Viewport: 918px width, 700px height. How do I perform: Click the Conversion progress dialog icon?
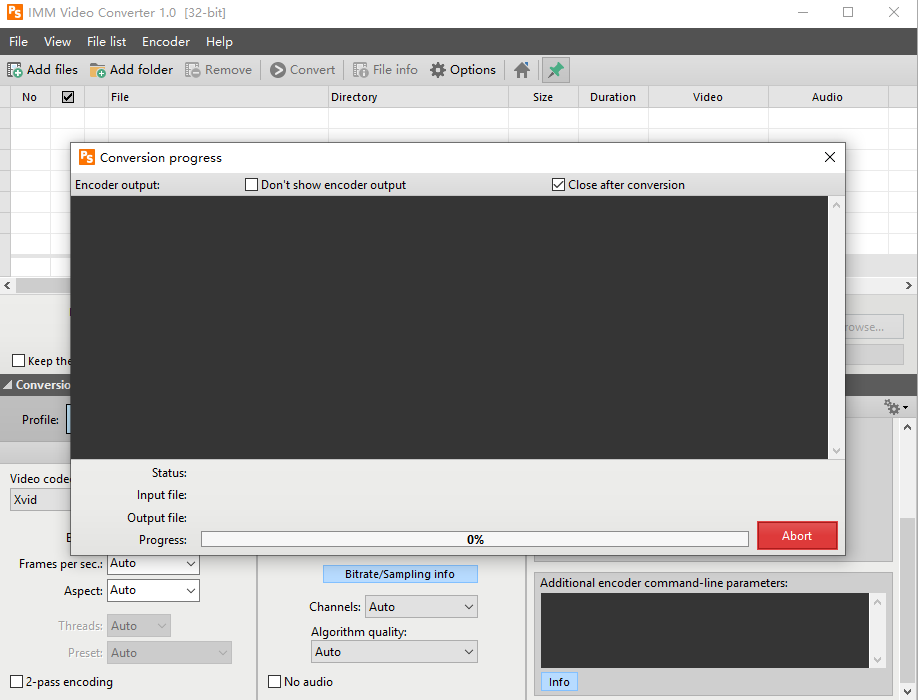(87, 157)
